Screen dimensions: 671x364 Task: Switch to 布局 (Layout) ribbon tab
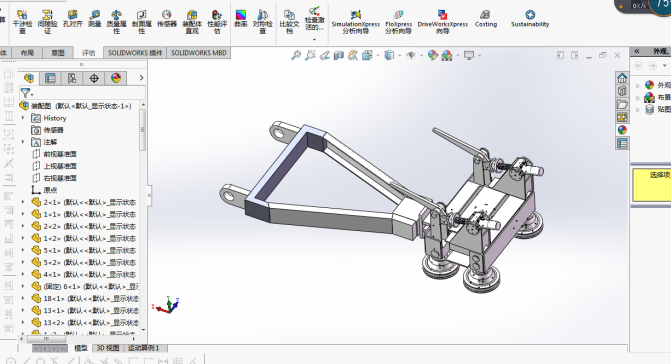[x=27, y=53]
